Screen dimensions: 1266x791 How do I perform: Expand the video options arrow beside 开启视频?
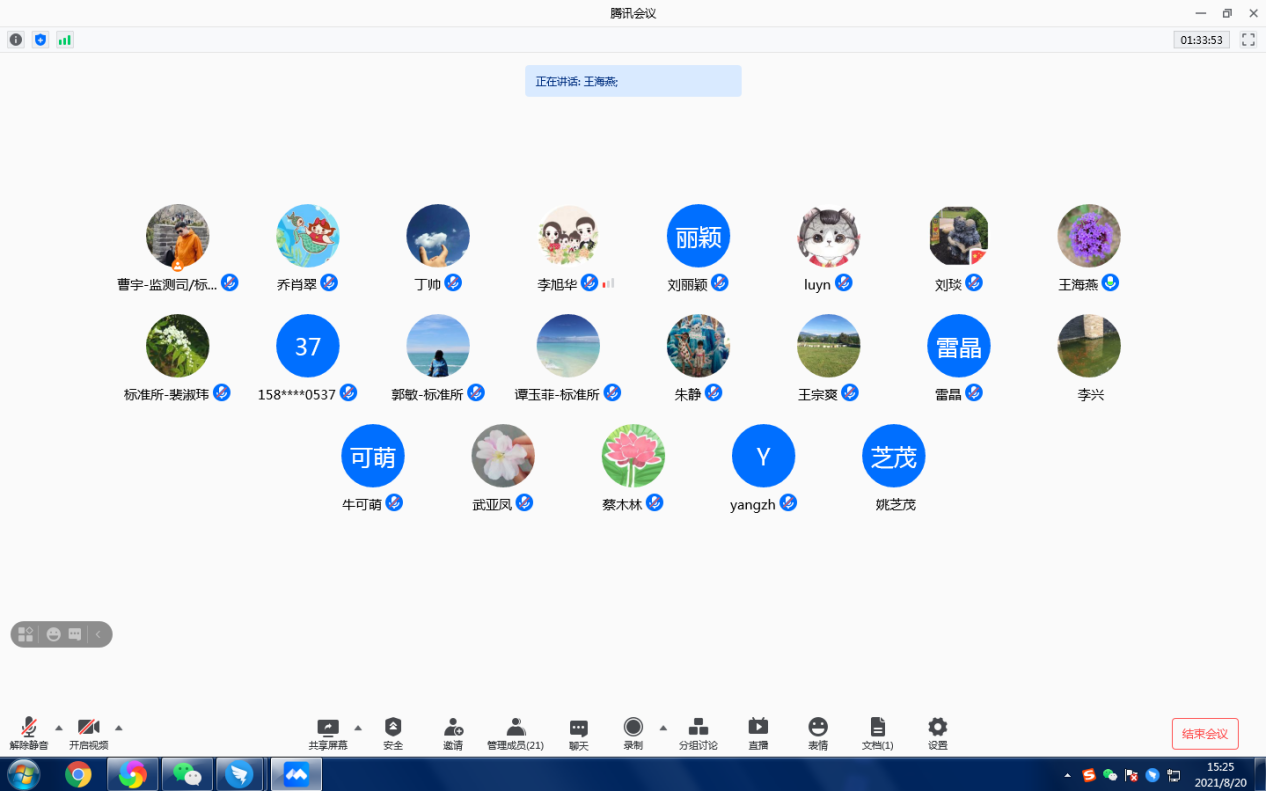[119, 727]
